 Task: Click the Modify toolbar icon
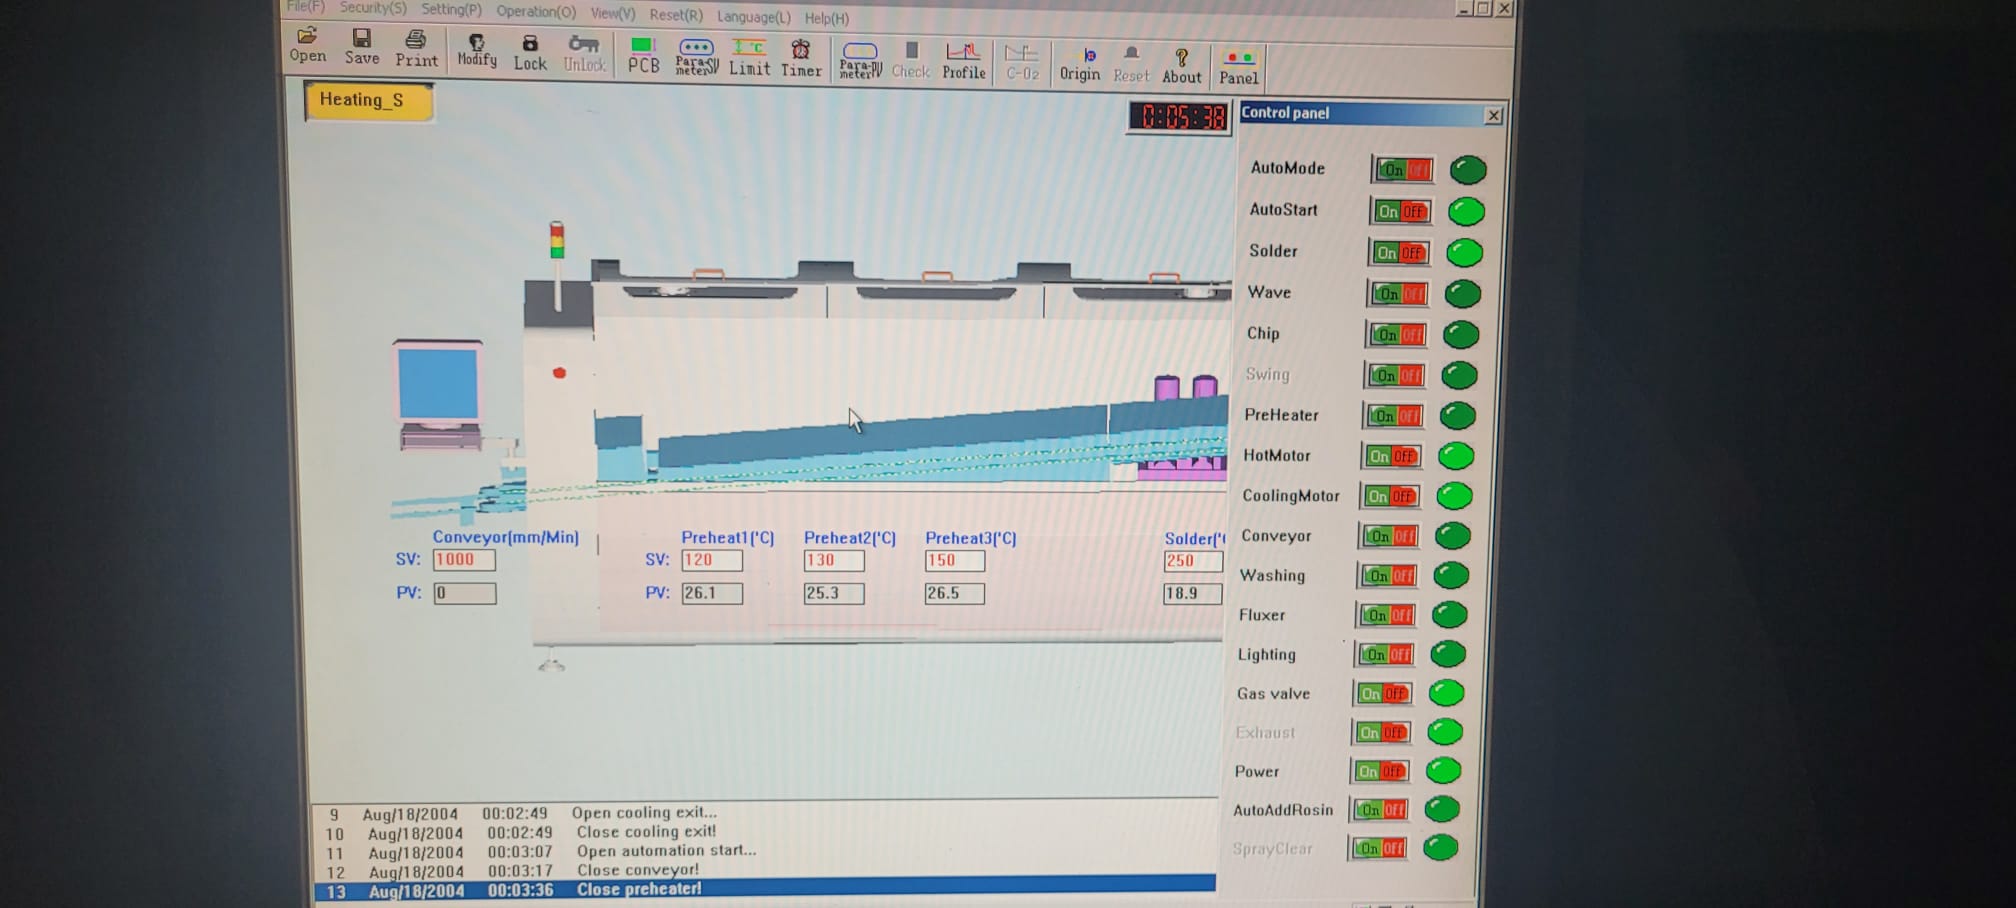pyautogui.click(x=477, y=50)
